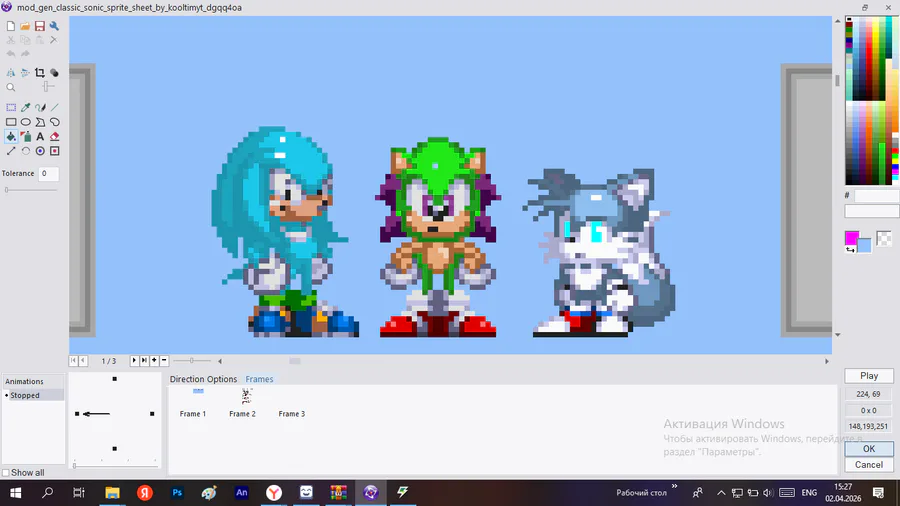Open a file with the folder icon

25,26
